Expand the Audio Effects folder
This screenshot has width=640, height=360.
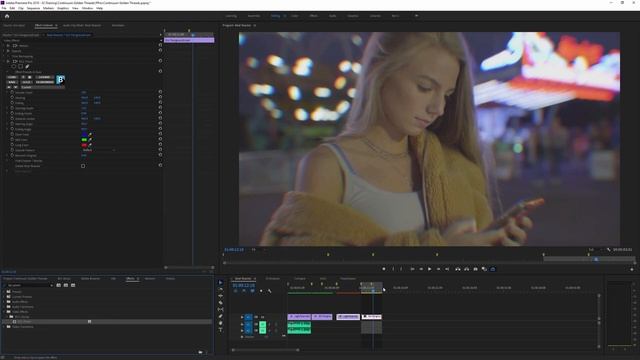pyautogui.click(x=4, y=302)
